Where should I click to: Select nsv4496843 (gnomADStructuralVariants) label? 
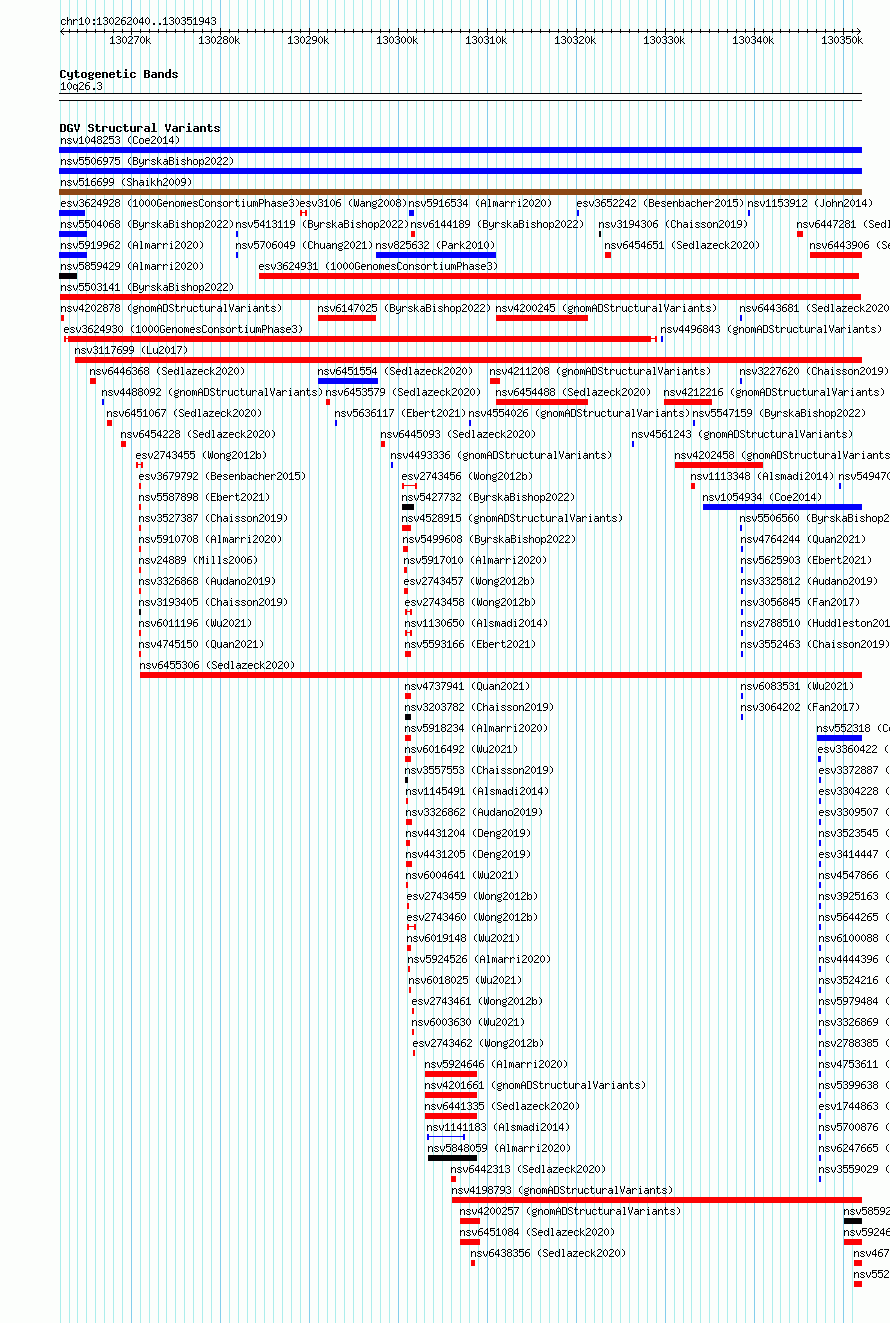click(771, 329)
